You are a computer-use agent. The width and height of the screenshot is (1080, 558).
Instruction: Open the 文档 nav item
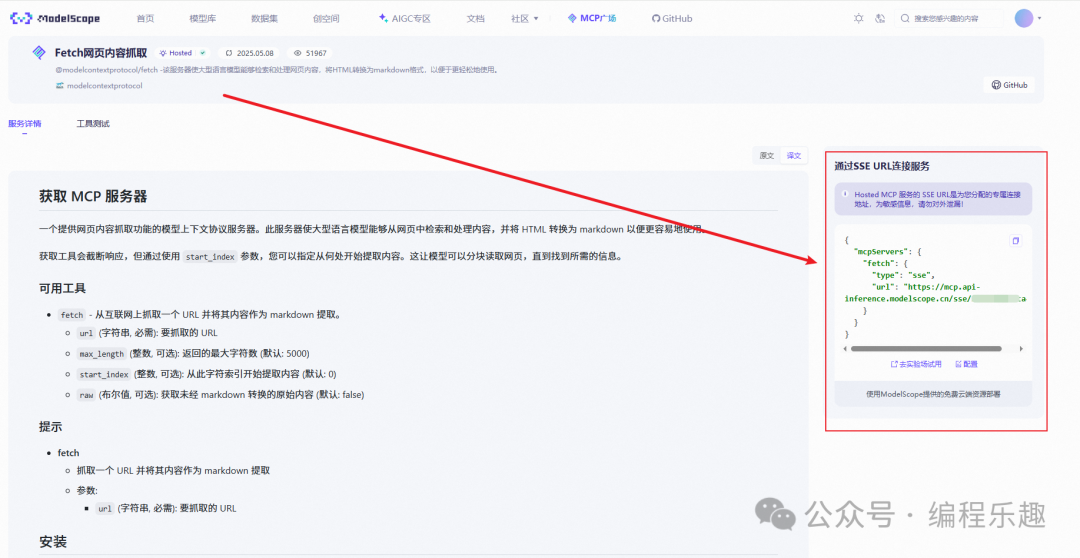pos(475,19)
